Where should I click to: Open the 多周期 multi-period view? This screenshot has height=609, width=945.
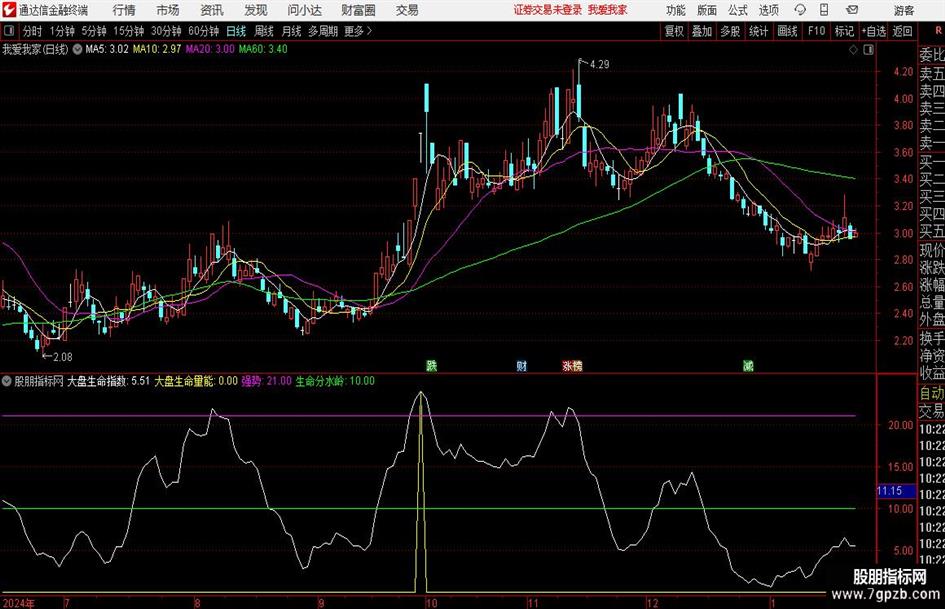tap(323, 31)
